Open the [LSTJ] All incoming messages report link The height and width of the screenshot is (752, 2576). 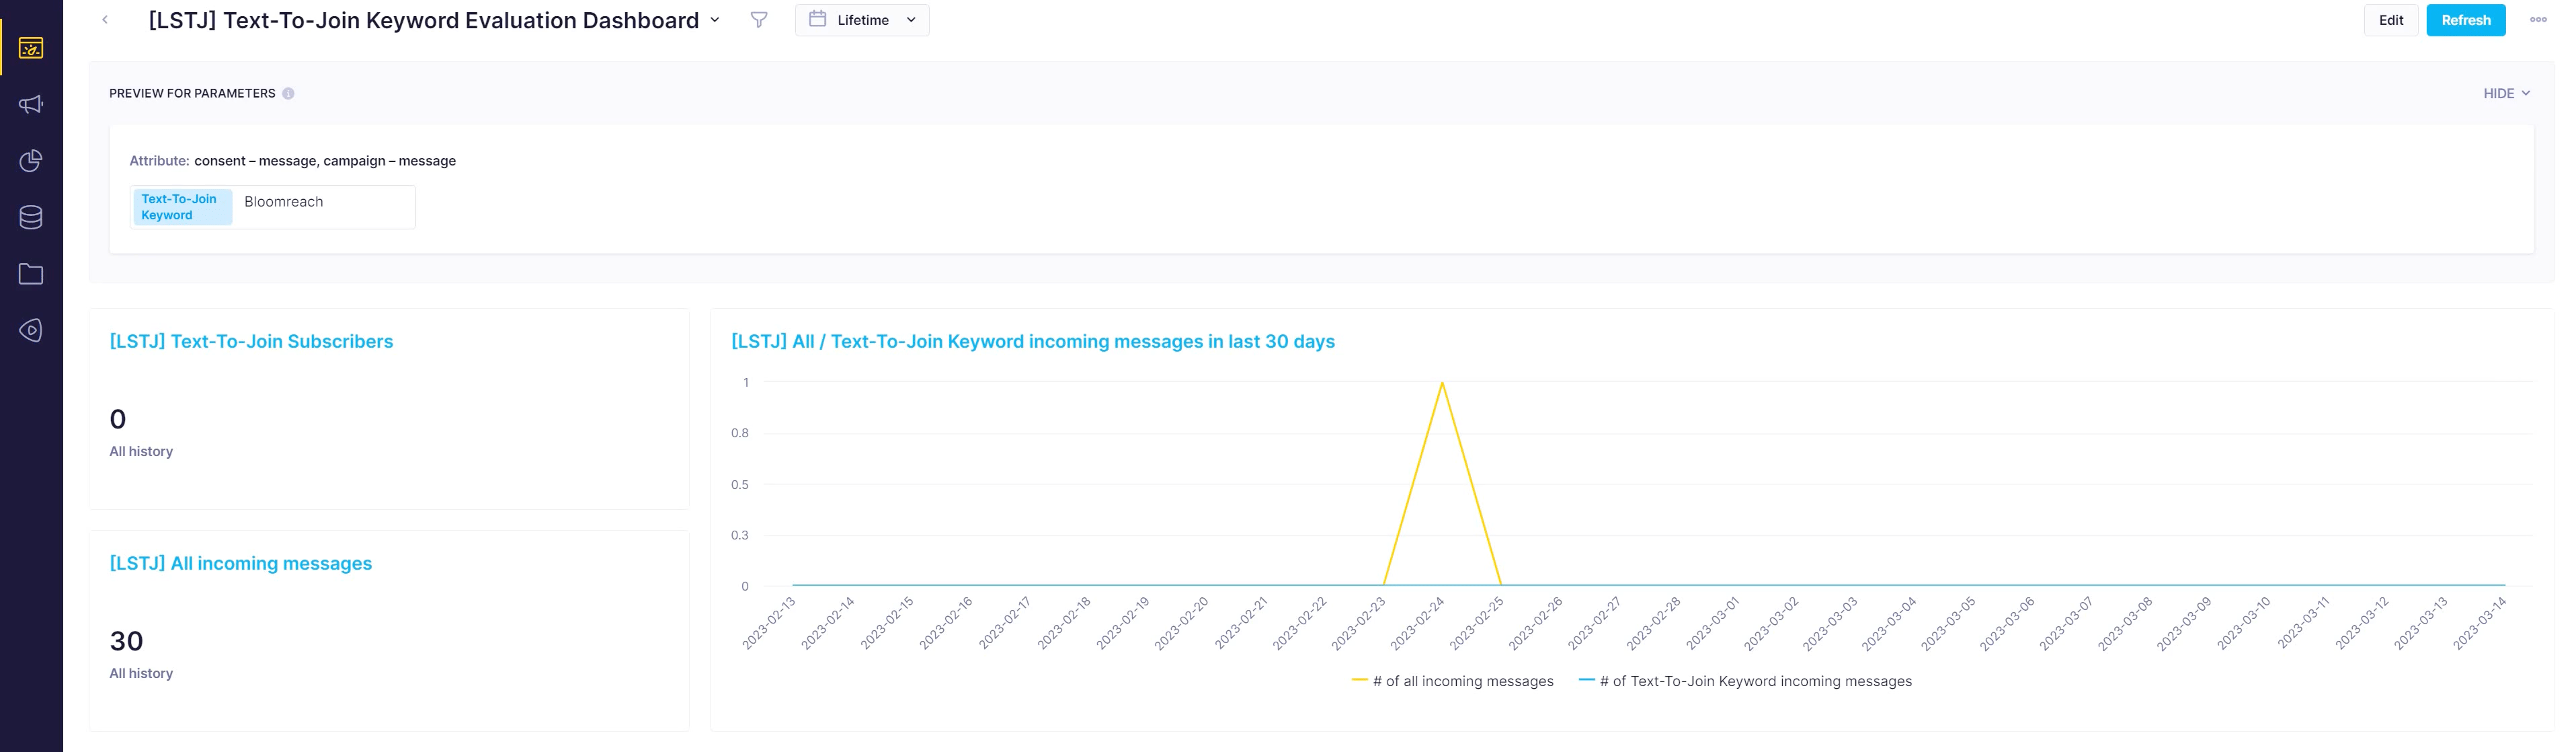click(240, 563)
